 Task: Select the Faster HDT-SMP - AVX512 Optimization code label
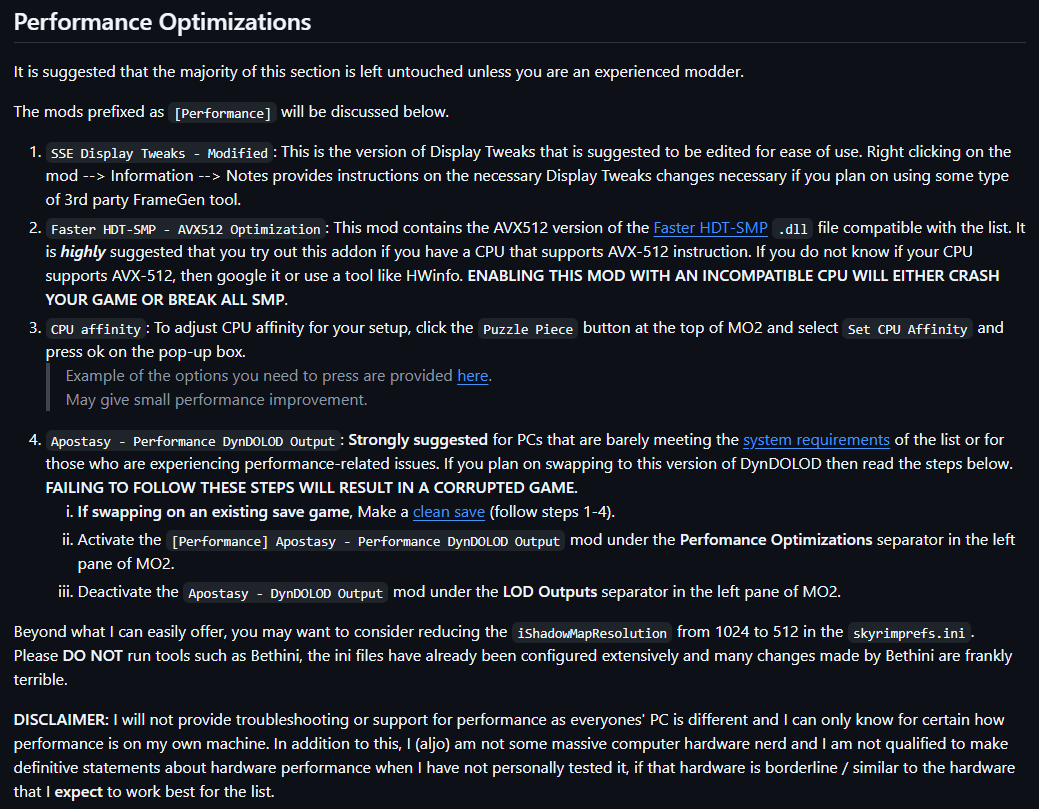(x=186, y=229)
